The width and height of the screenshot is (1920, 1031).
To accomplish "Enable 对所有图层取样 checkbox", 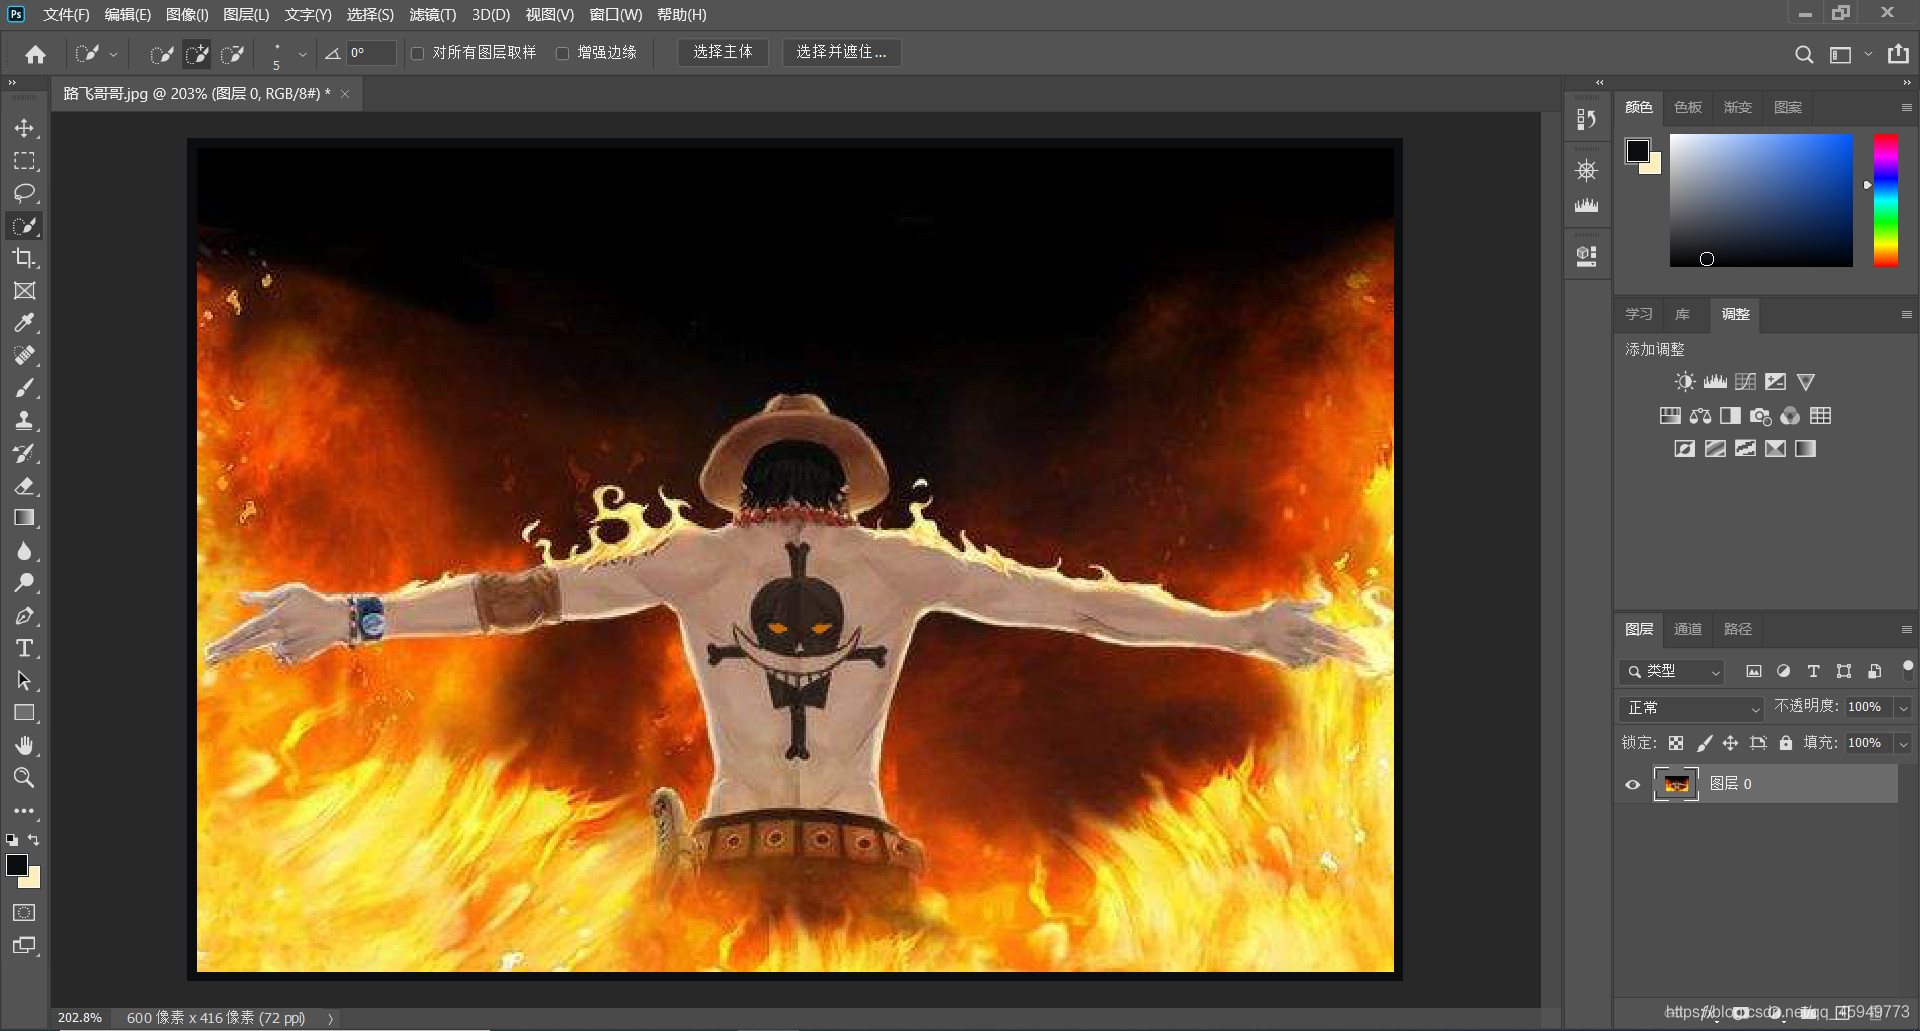I will pyautogui.click(x=418, y=54).
